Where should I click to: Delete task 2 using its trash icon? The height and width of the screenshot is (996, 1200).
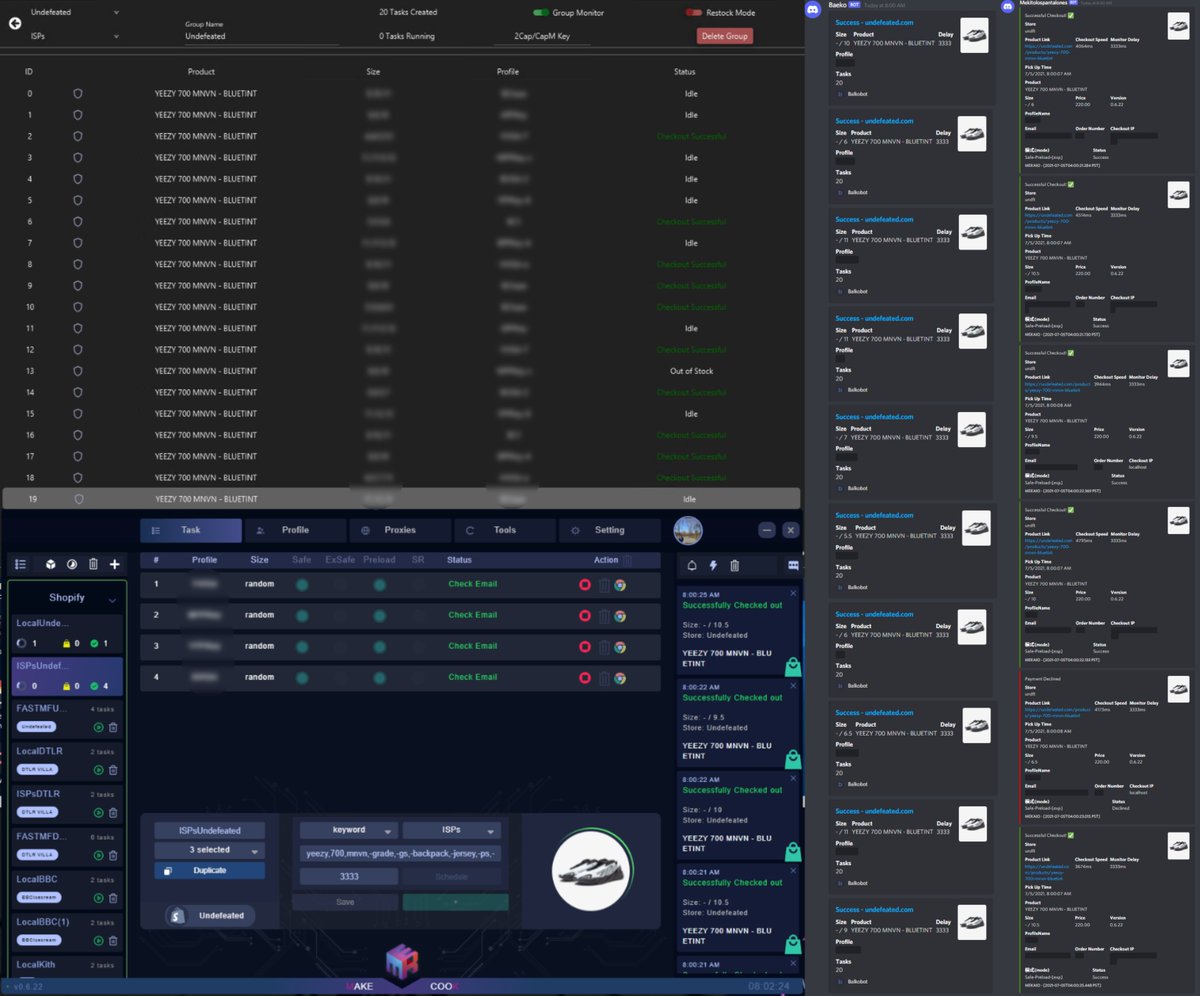coord(604,616)
